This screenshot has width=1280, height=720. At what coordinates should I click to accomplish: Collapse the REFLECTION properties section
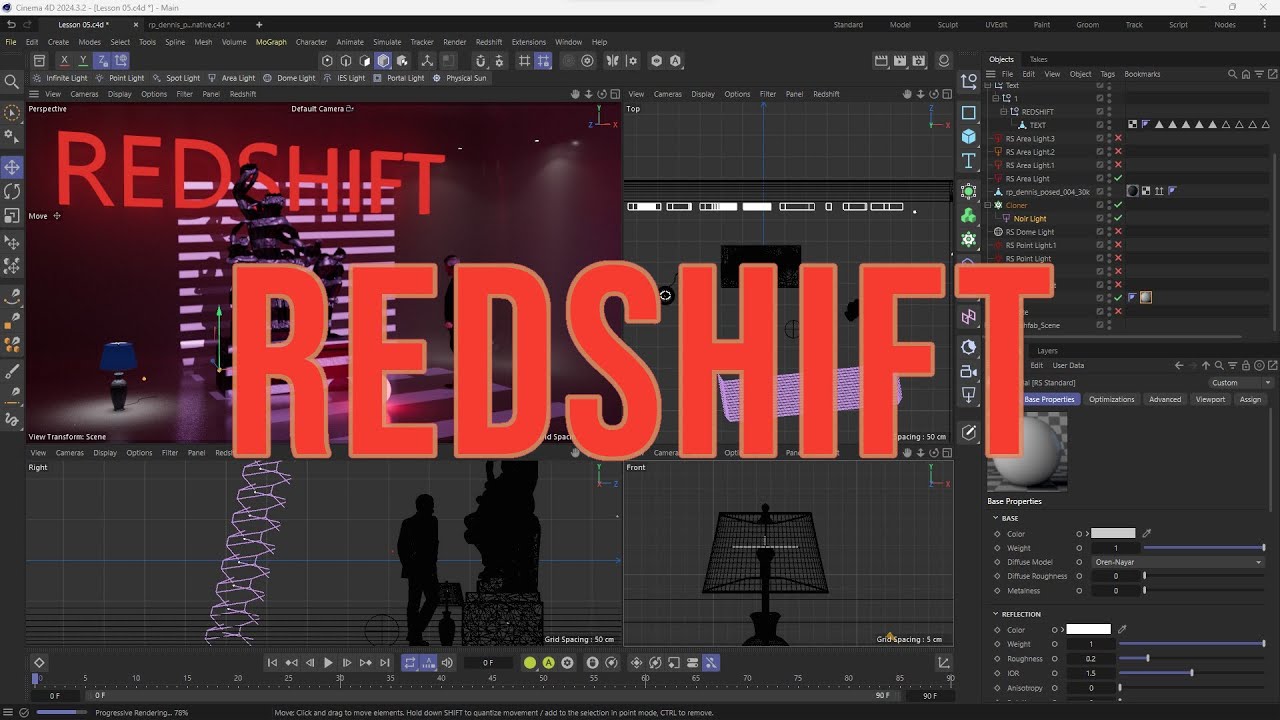996,614
